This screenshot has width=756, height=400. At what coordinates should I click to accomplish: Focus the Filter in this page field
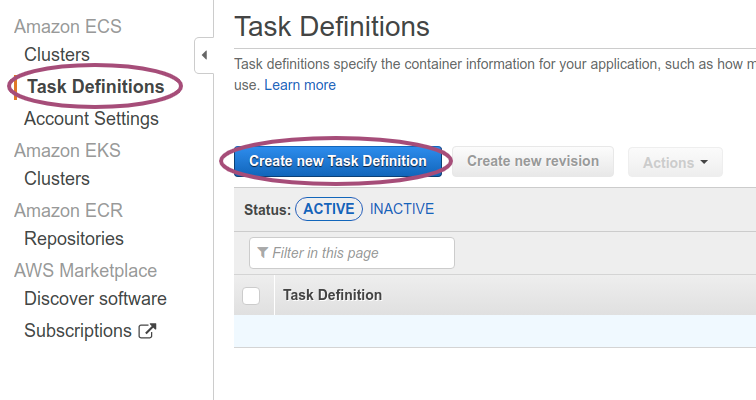[351, 253]
